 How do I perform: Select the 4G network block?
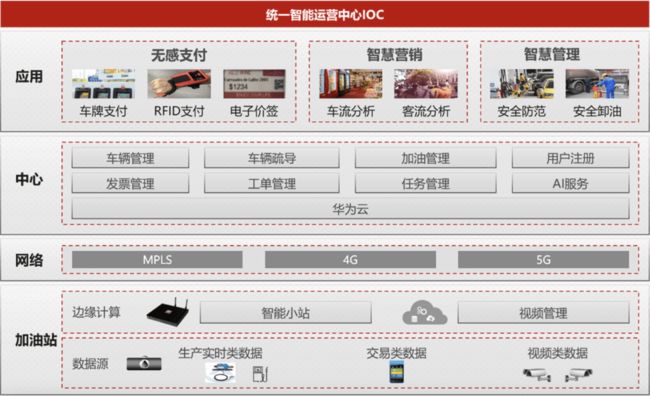click(x=350, y=260)
